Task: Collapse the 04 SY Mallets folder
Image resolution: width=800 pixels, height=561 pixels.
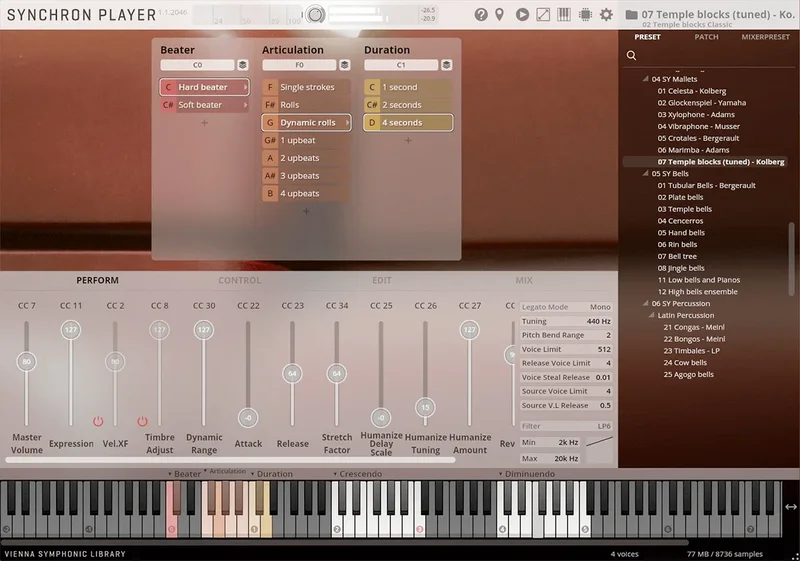Action: pos(645,79)
